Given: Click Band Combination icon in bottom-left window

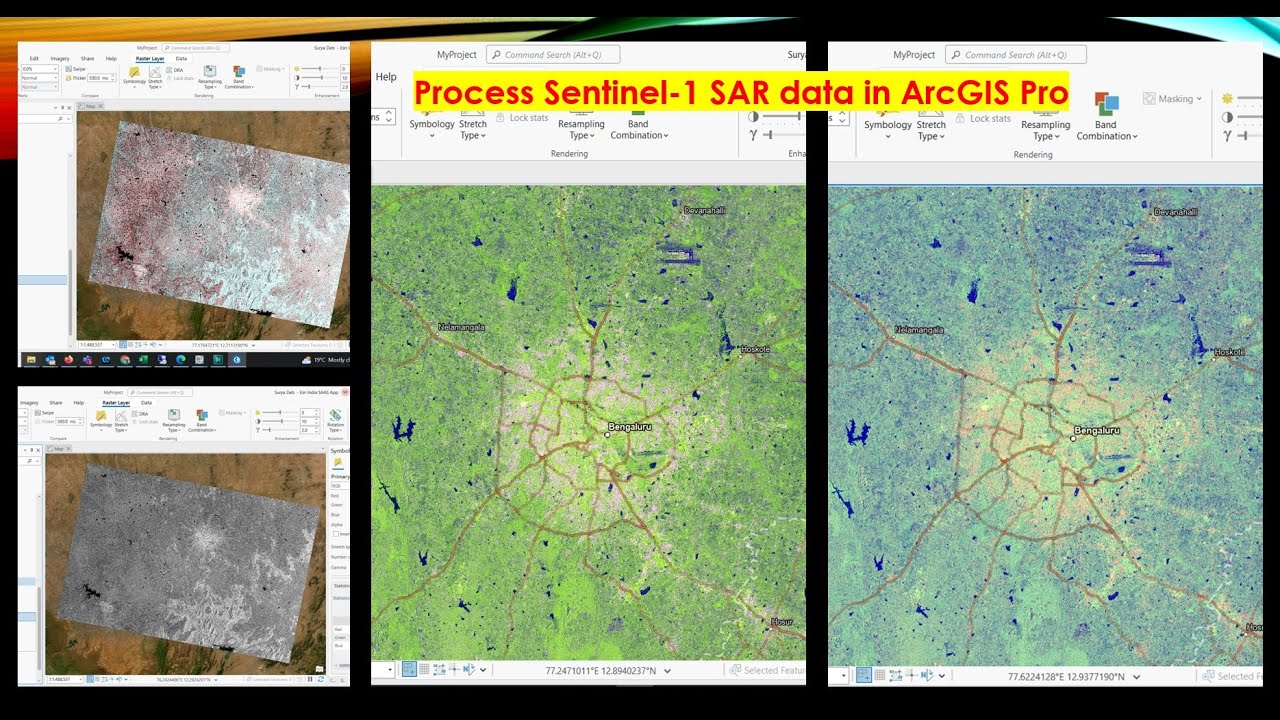Looking at the screenshot, I should (x=202, y=415).
